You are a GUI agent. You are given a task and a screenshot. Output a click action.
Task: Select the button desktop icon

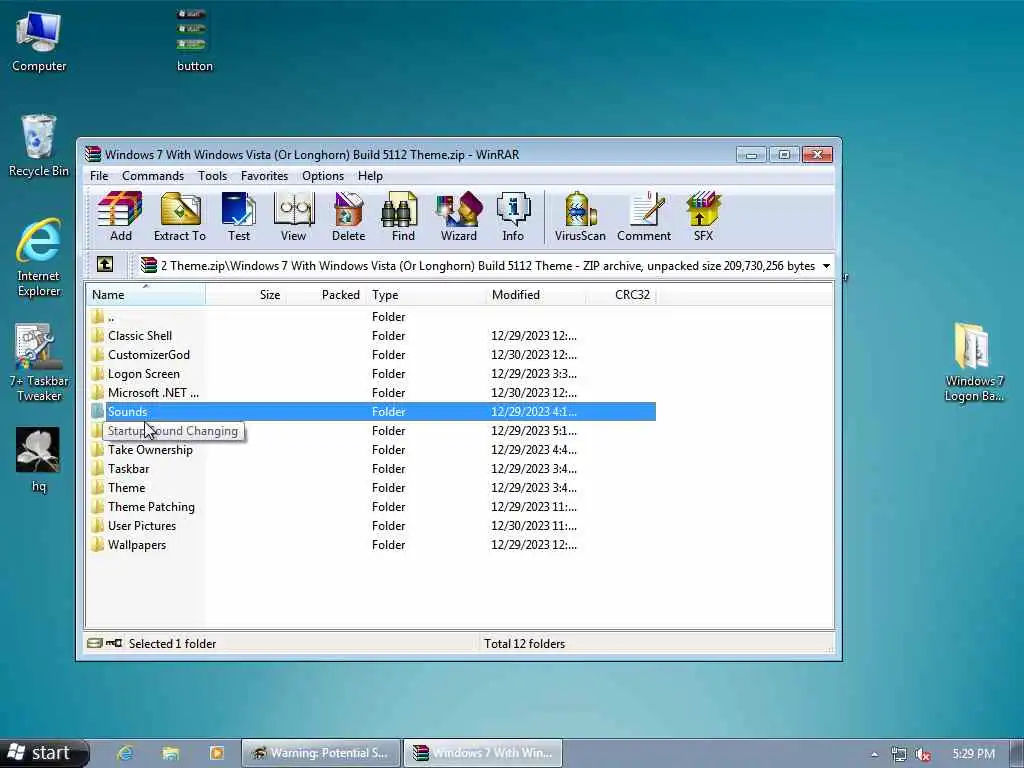[194, 40]
